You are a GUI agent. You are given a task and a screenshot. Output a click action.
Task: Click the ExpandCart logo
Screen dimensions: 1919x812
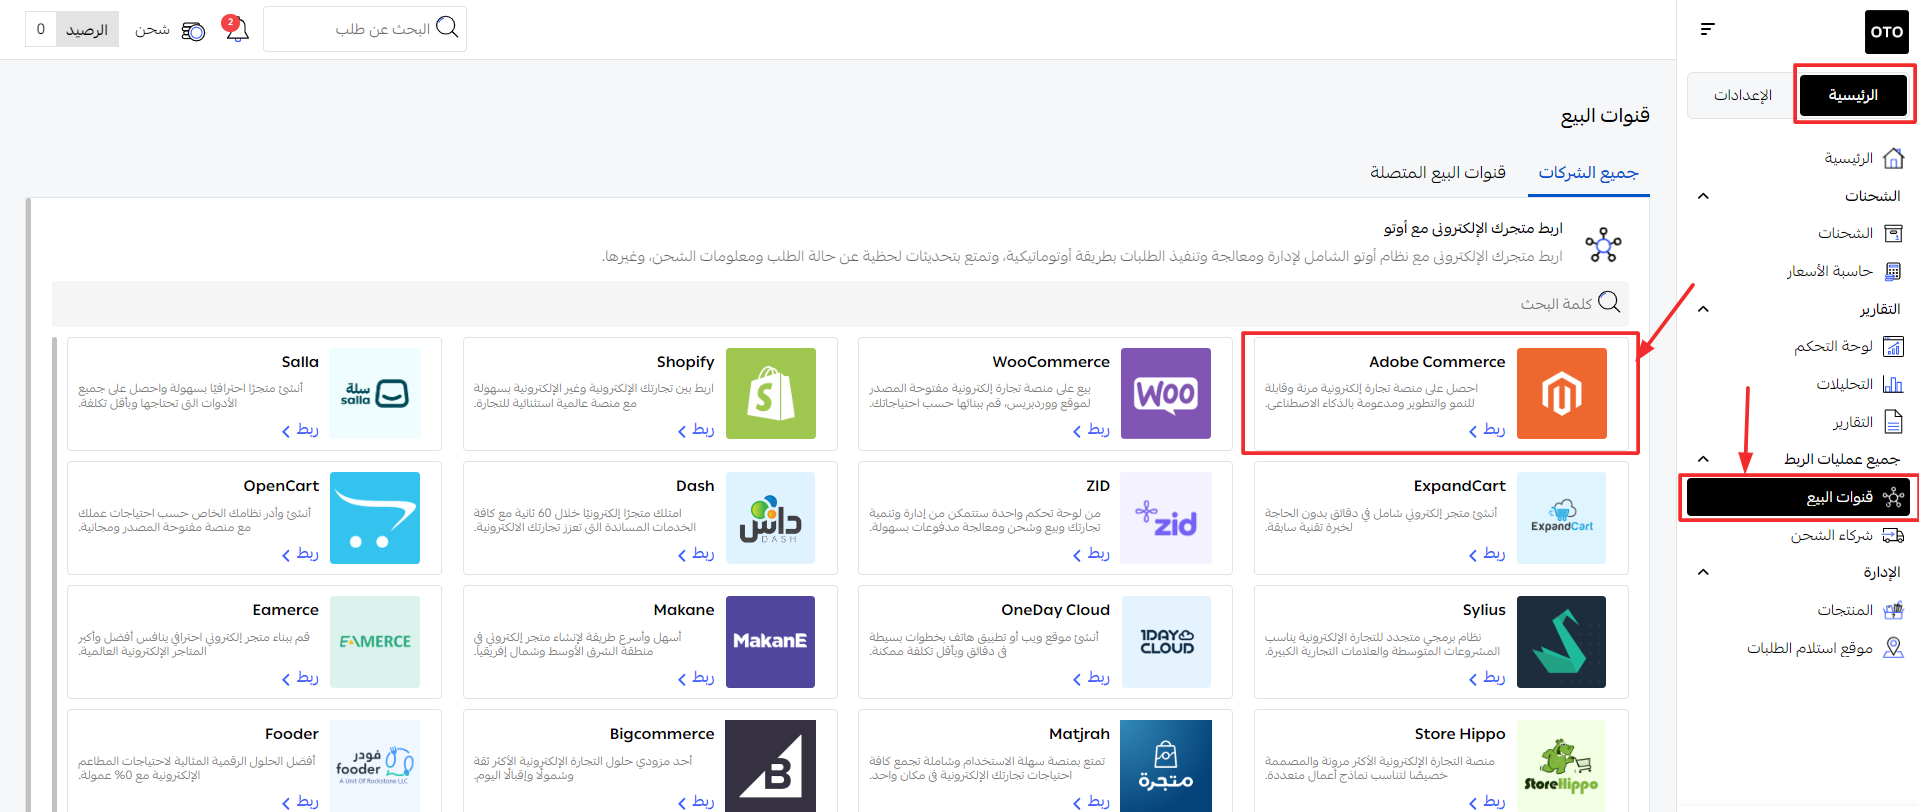1561,517
